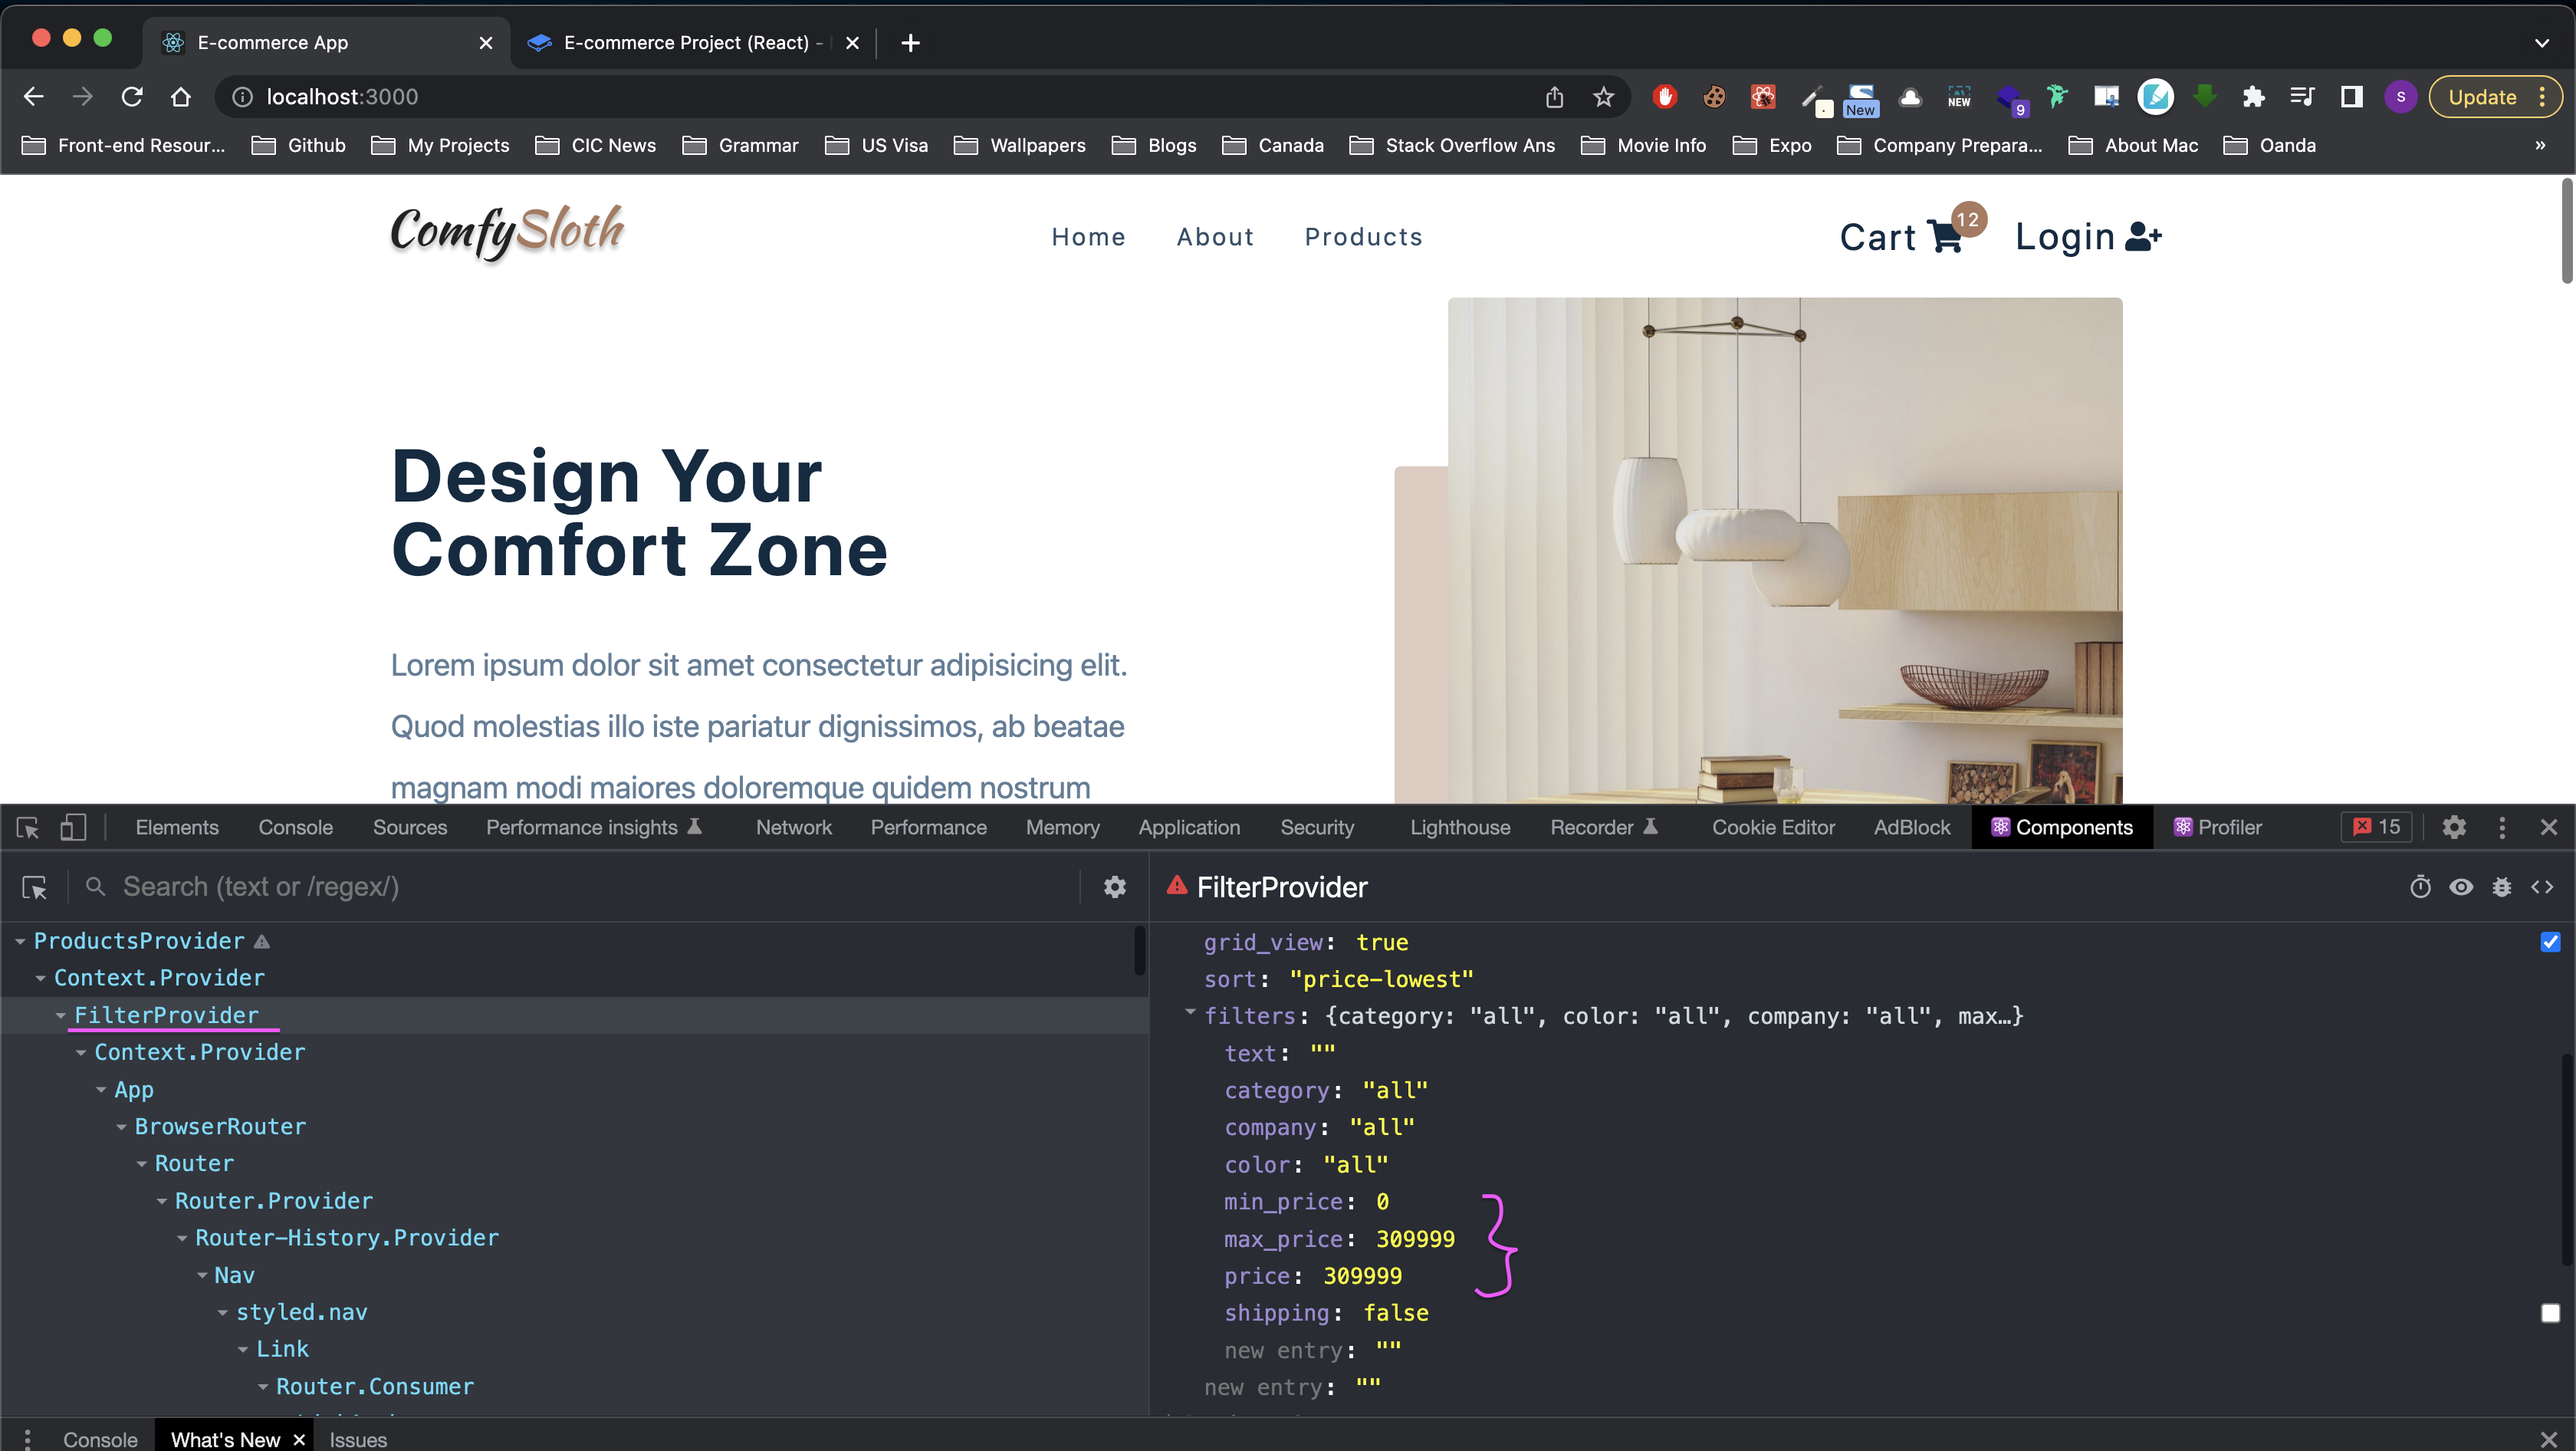Open React DevTools component settings gear

(x=1115, y=887)
